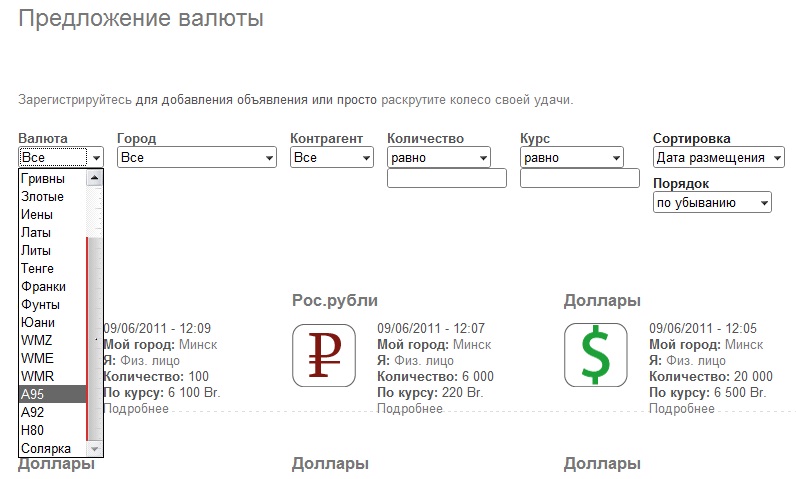Click the Russian ruble currency icon
The image size is (796, 479).
[x=324, y=354]
